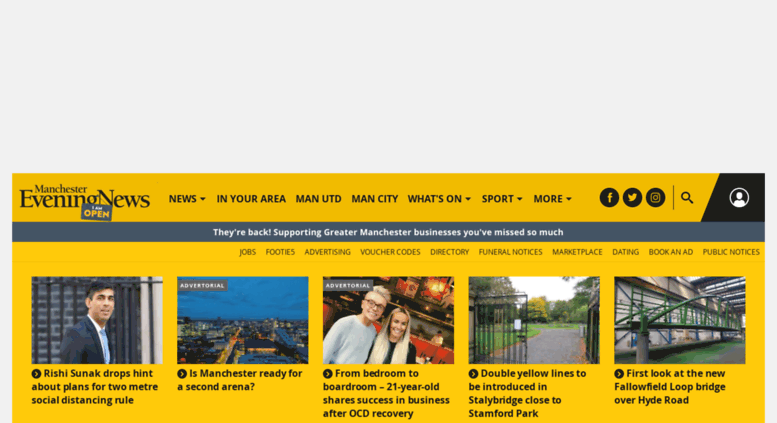Select In Your Area menu item
777x423 pixels.
coord(251,199)
